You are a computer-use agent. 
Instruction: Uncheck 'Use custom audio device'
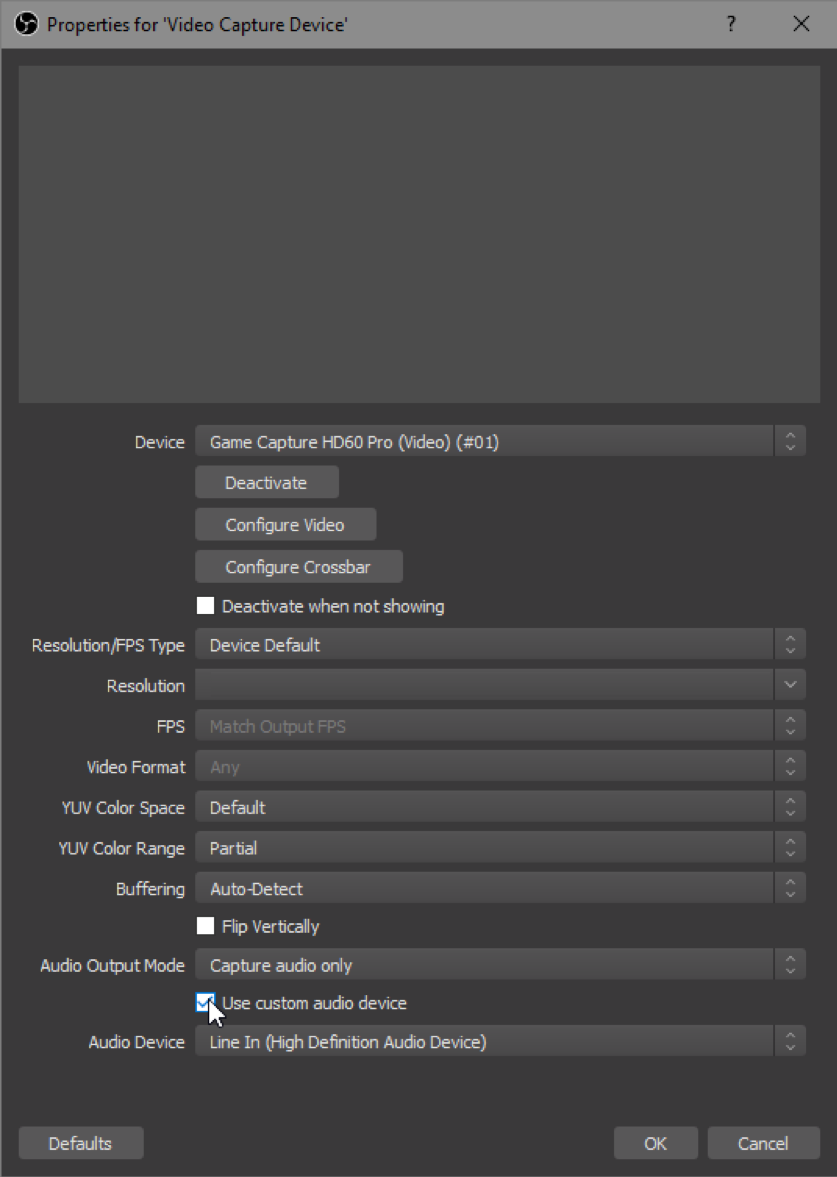[x=206, y=1002]
